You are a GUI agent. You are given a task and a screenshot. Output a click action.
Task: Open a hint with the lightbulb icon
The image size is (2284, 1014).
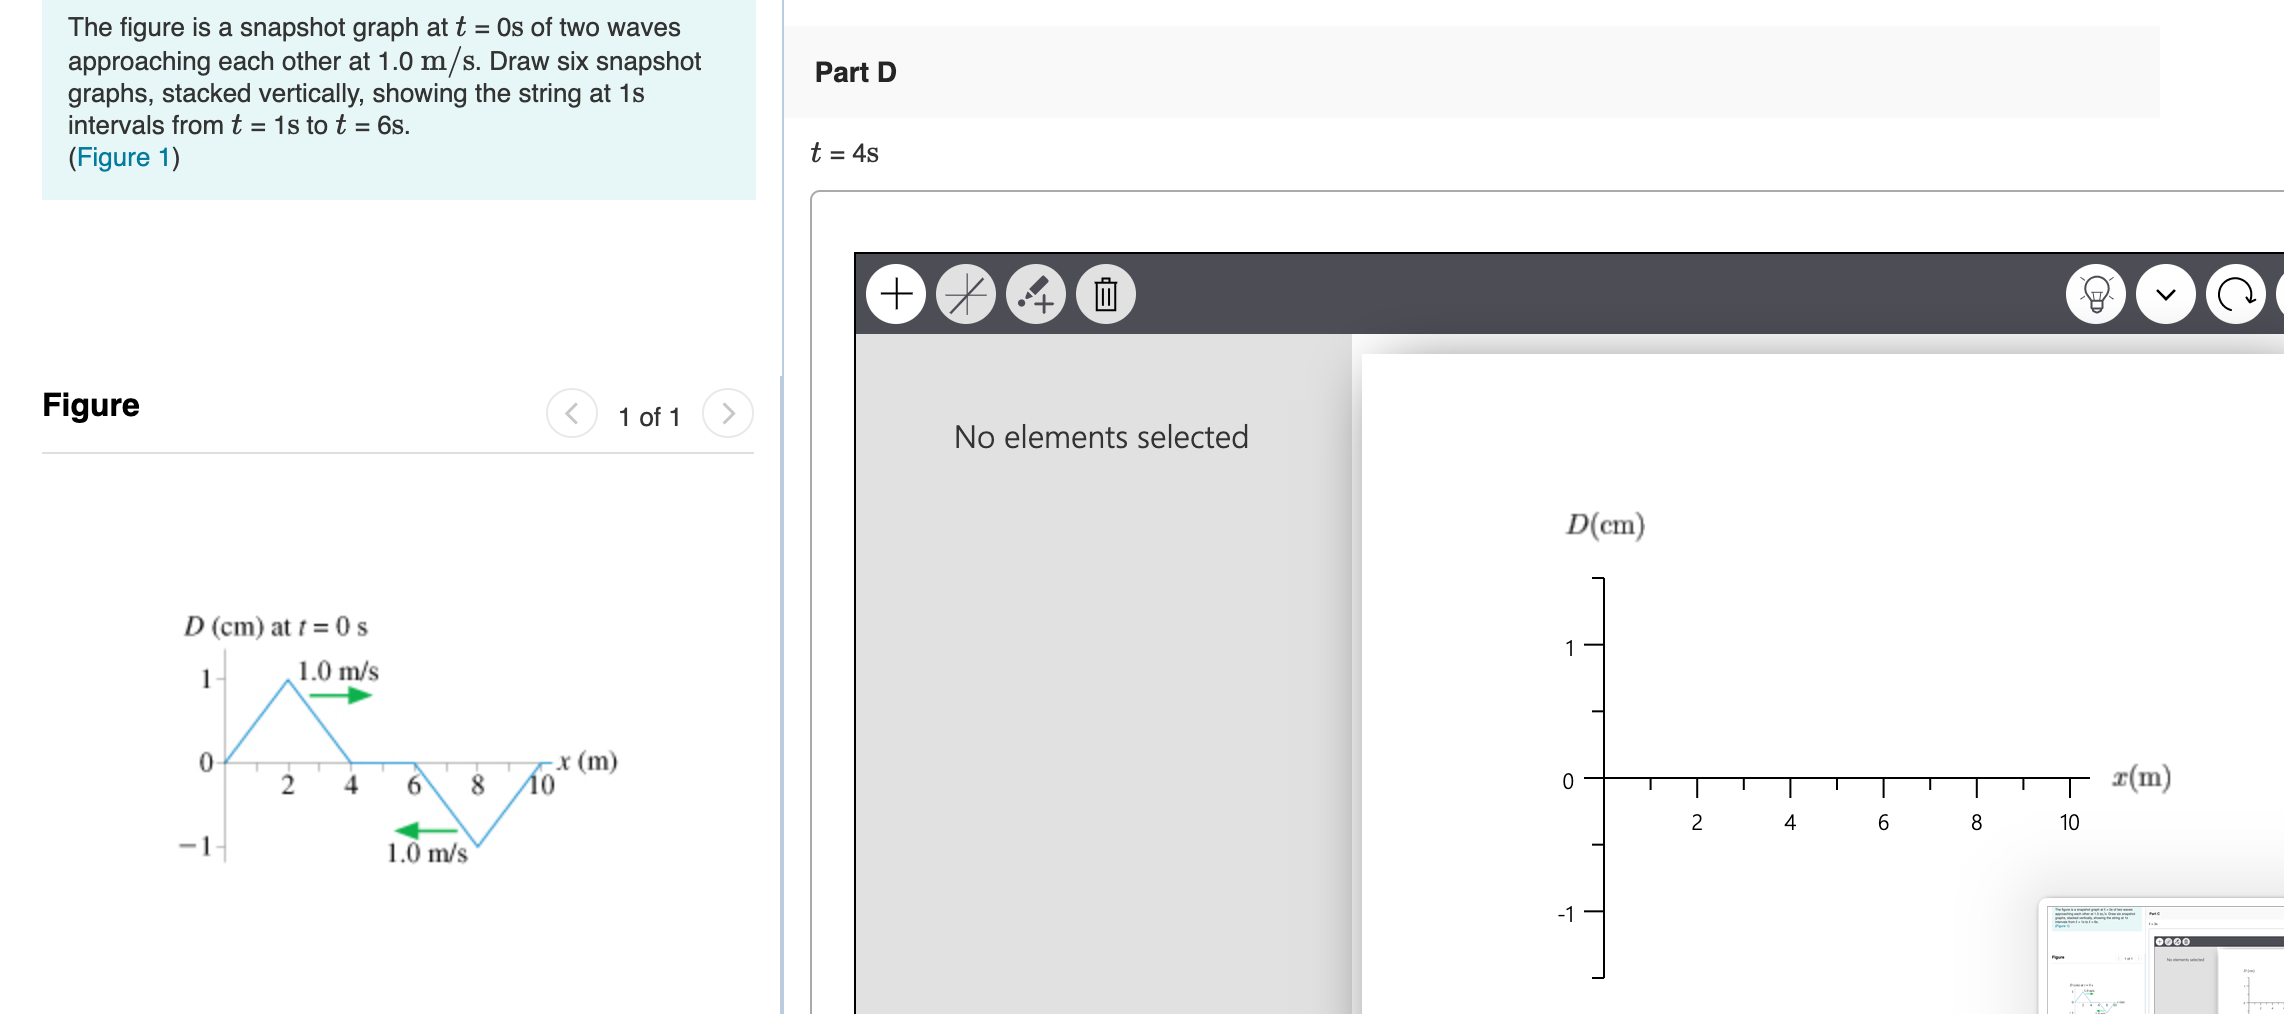coord(2097,294)
